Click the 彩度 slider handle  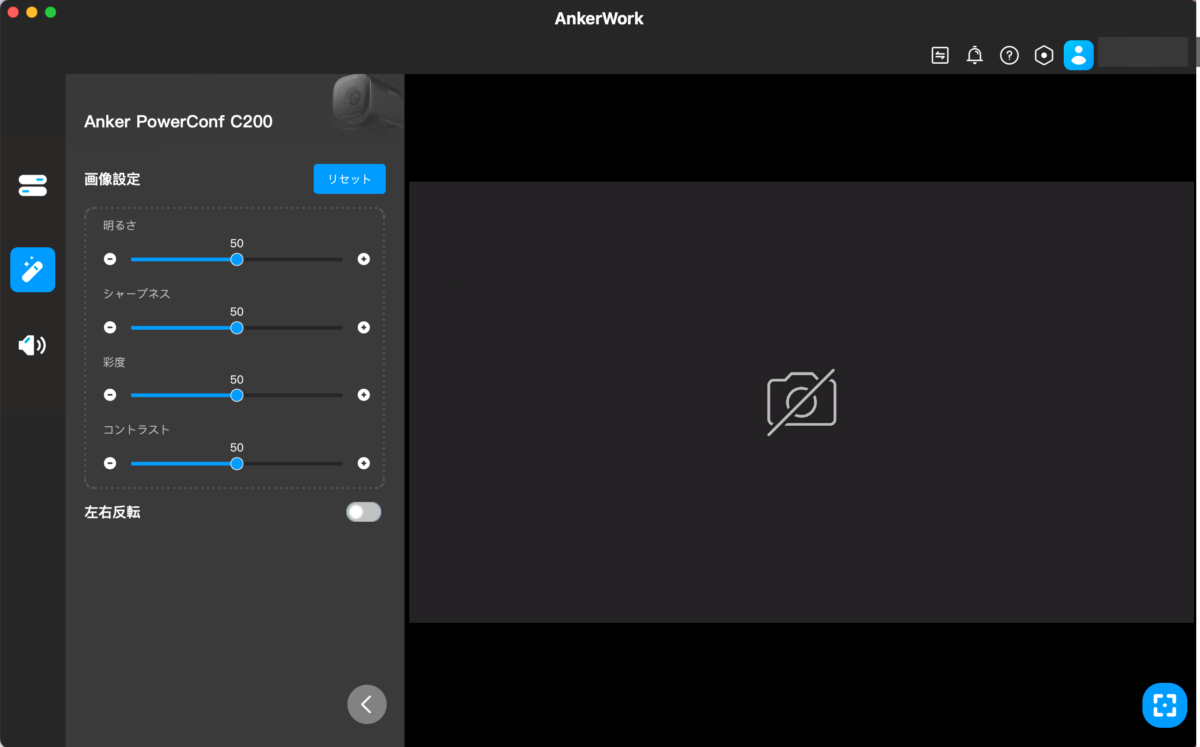click(237, 395)
